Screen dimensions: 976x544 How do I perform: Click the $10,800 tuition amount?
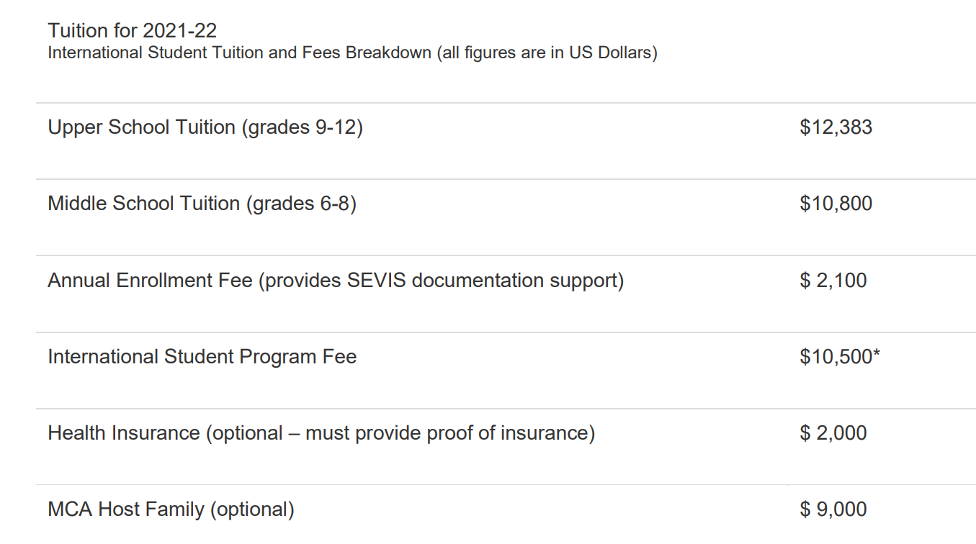836,204
